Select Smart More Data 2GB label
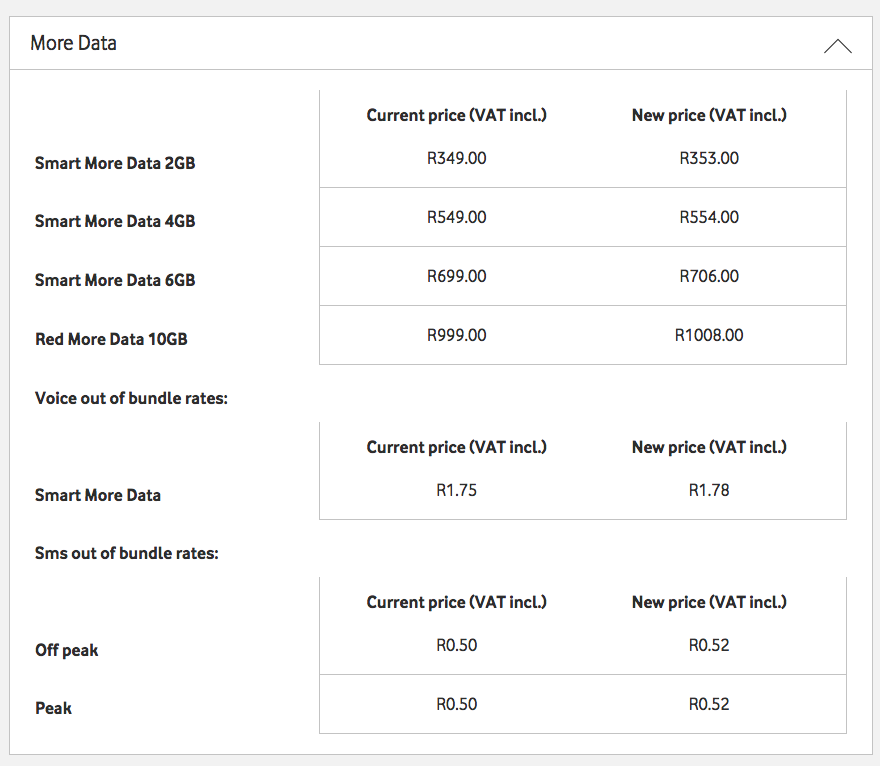Viewport: 880px width, 766px height. click(x=115, y=163)
